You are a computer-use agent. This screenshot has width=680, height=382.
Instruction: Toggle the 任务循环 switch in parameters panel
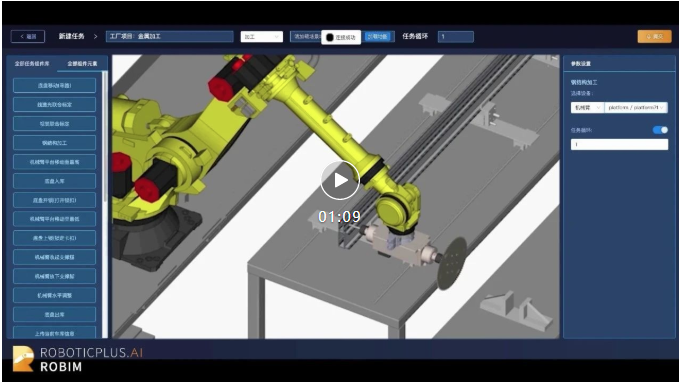tap(660, 130)
